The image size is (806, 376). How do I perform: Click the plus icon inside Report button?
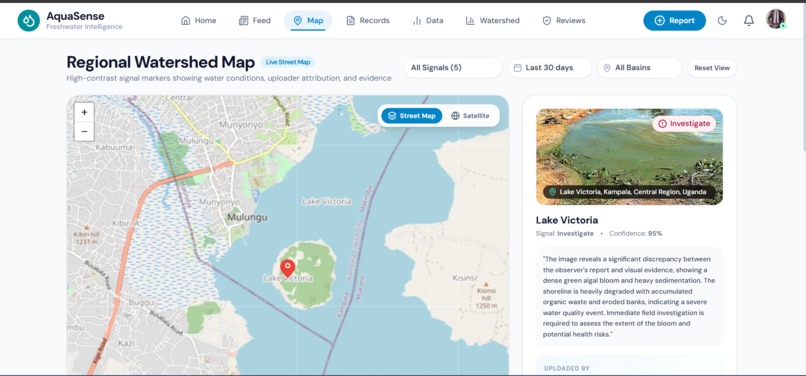coord(660,21)
